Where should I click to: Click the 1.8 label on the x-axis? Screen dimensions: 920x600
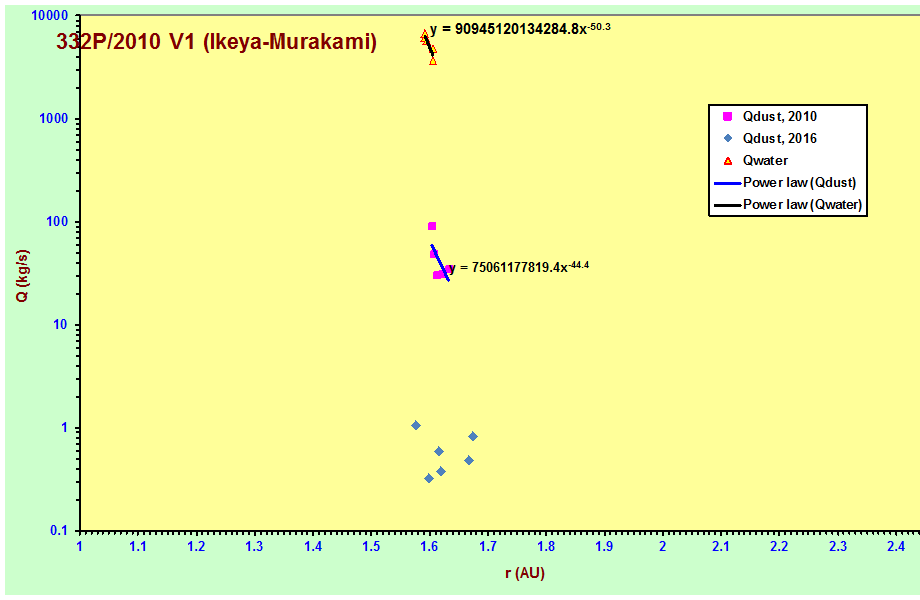(546, 547)
